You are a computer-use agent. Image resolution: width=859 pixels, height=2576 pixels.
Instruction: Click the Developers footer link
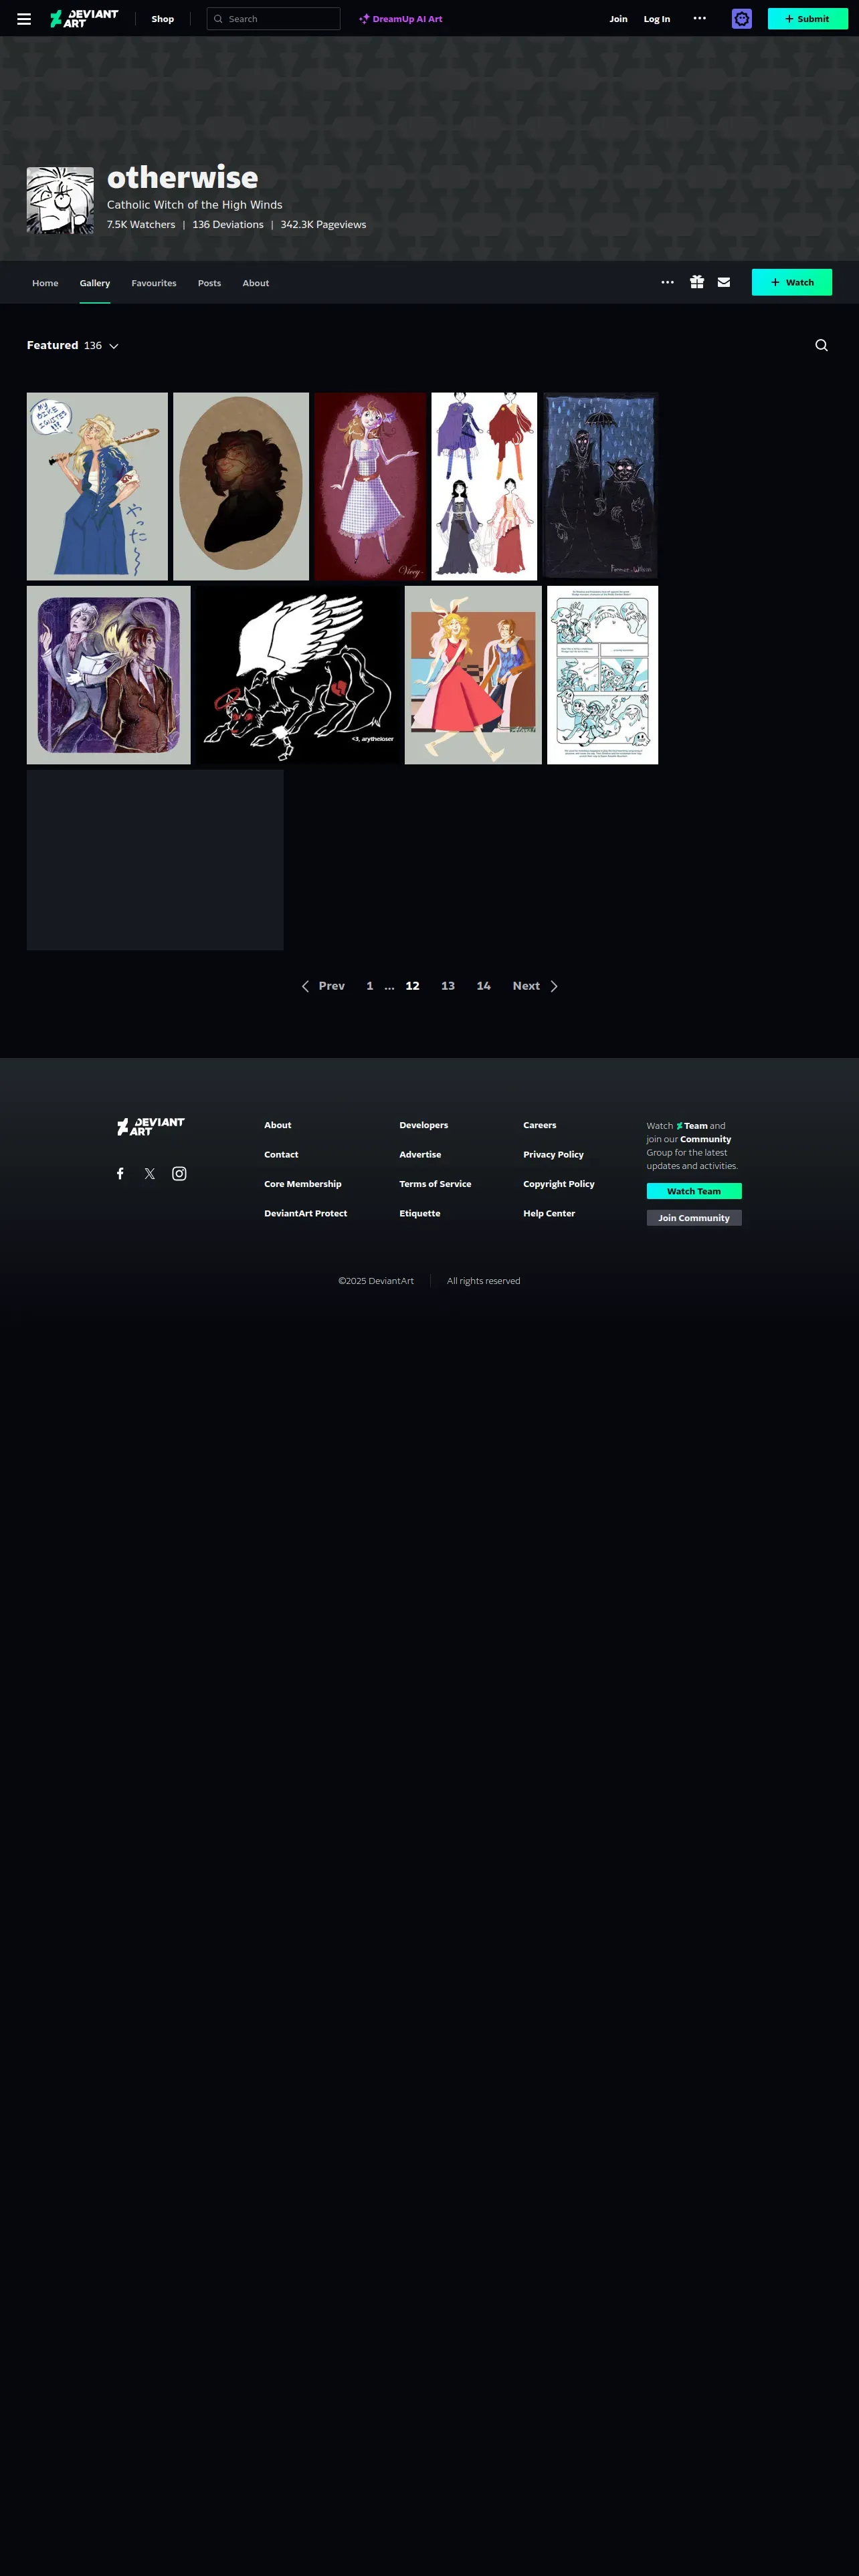point(424,1126)
